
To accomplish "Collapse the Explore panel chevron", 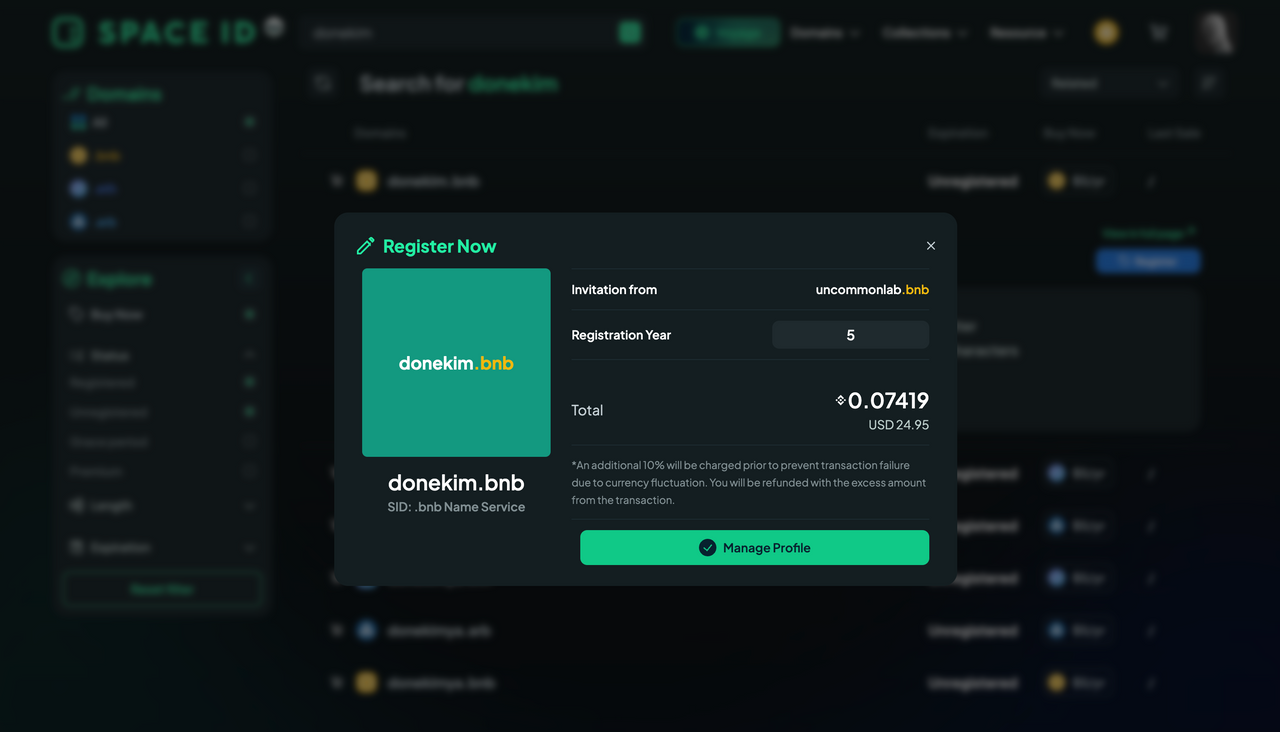I will 250,279.
